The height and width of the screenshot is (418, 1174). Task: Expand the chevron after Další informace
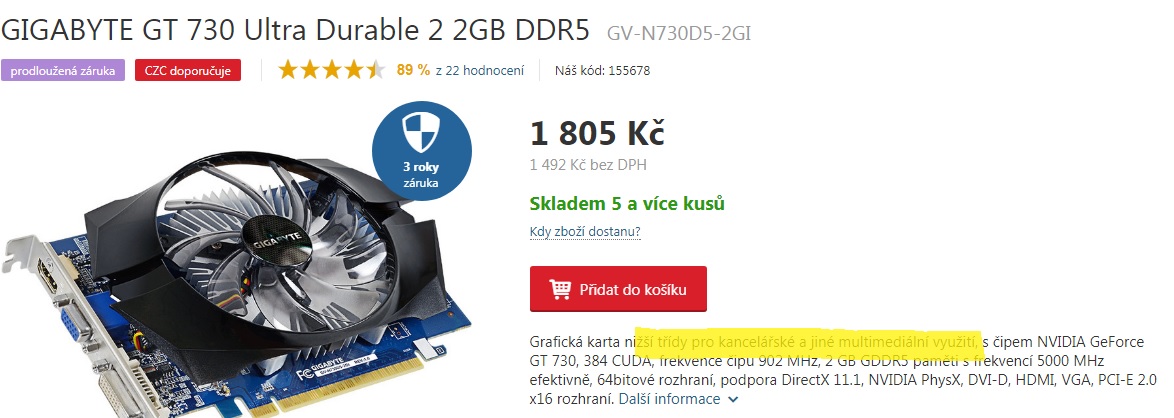733,400
